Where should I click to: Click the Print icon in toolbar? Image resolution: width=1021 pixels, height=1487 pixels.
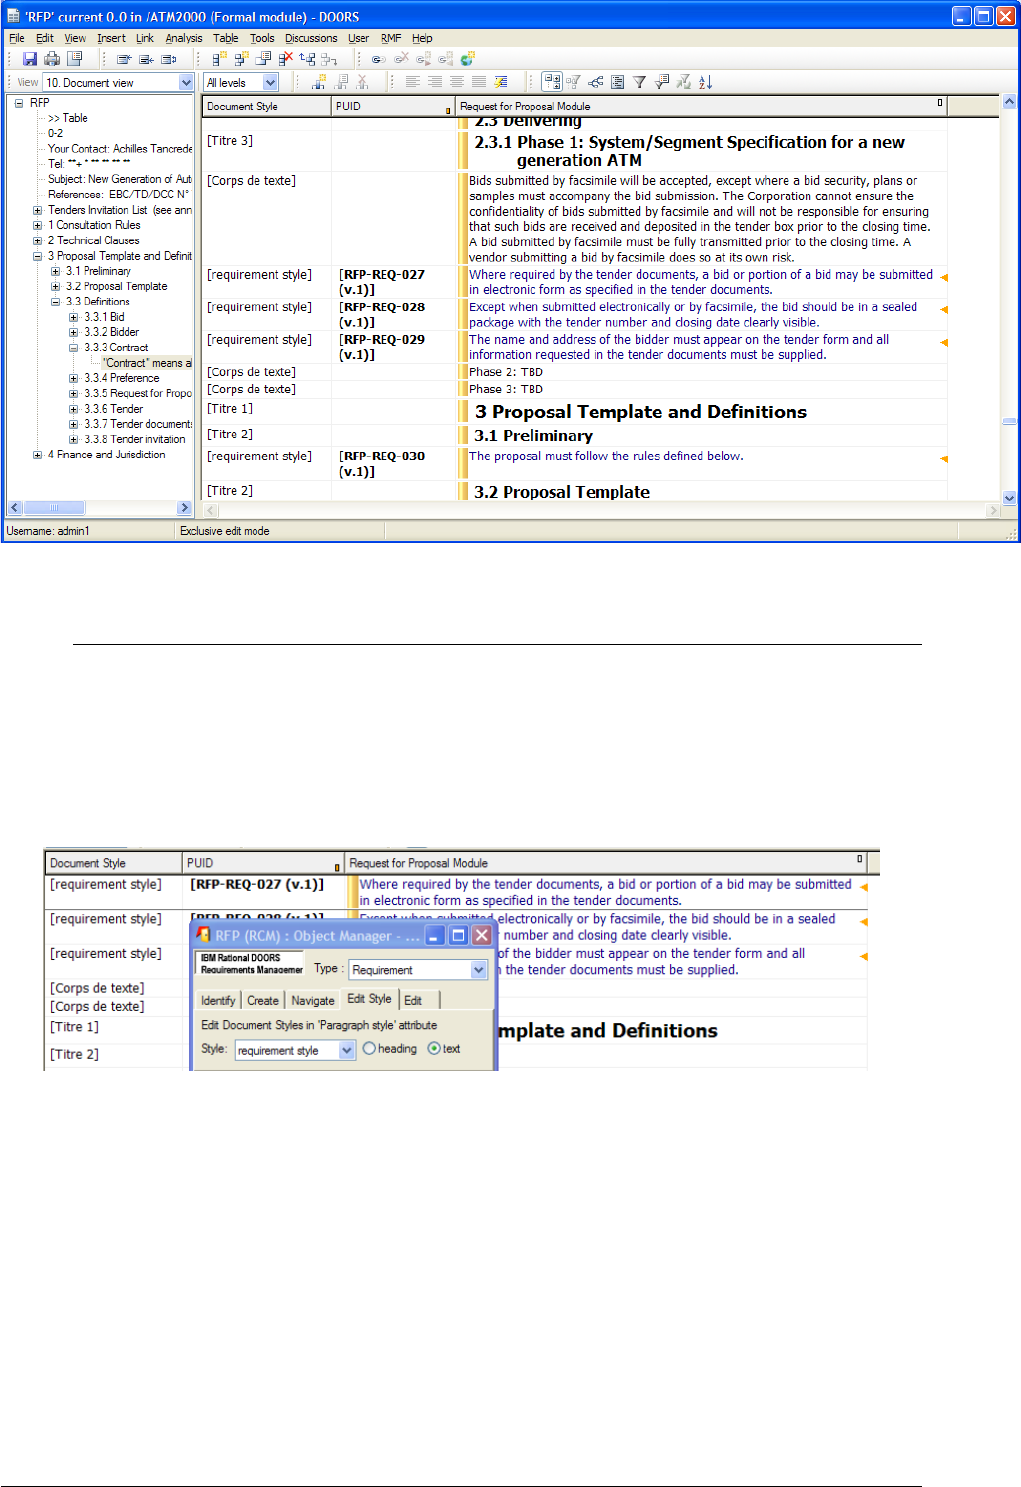click(x=52, y=59)
